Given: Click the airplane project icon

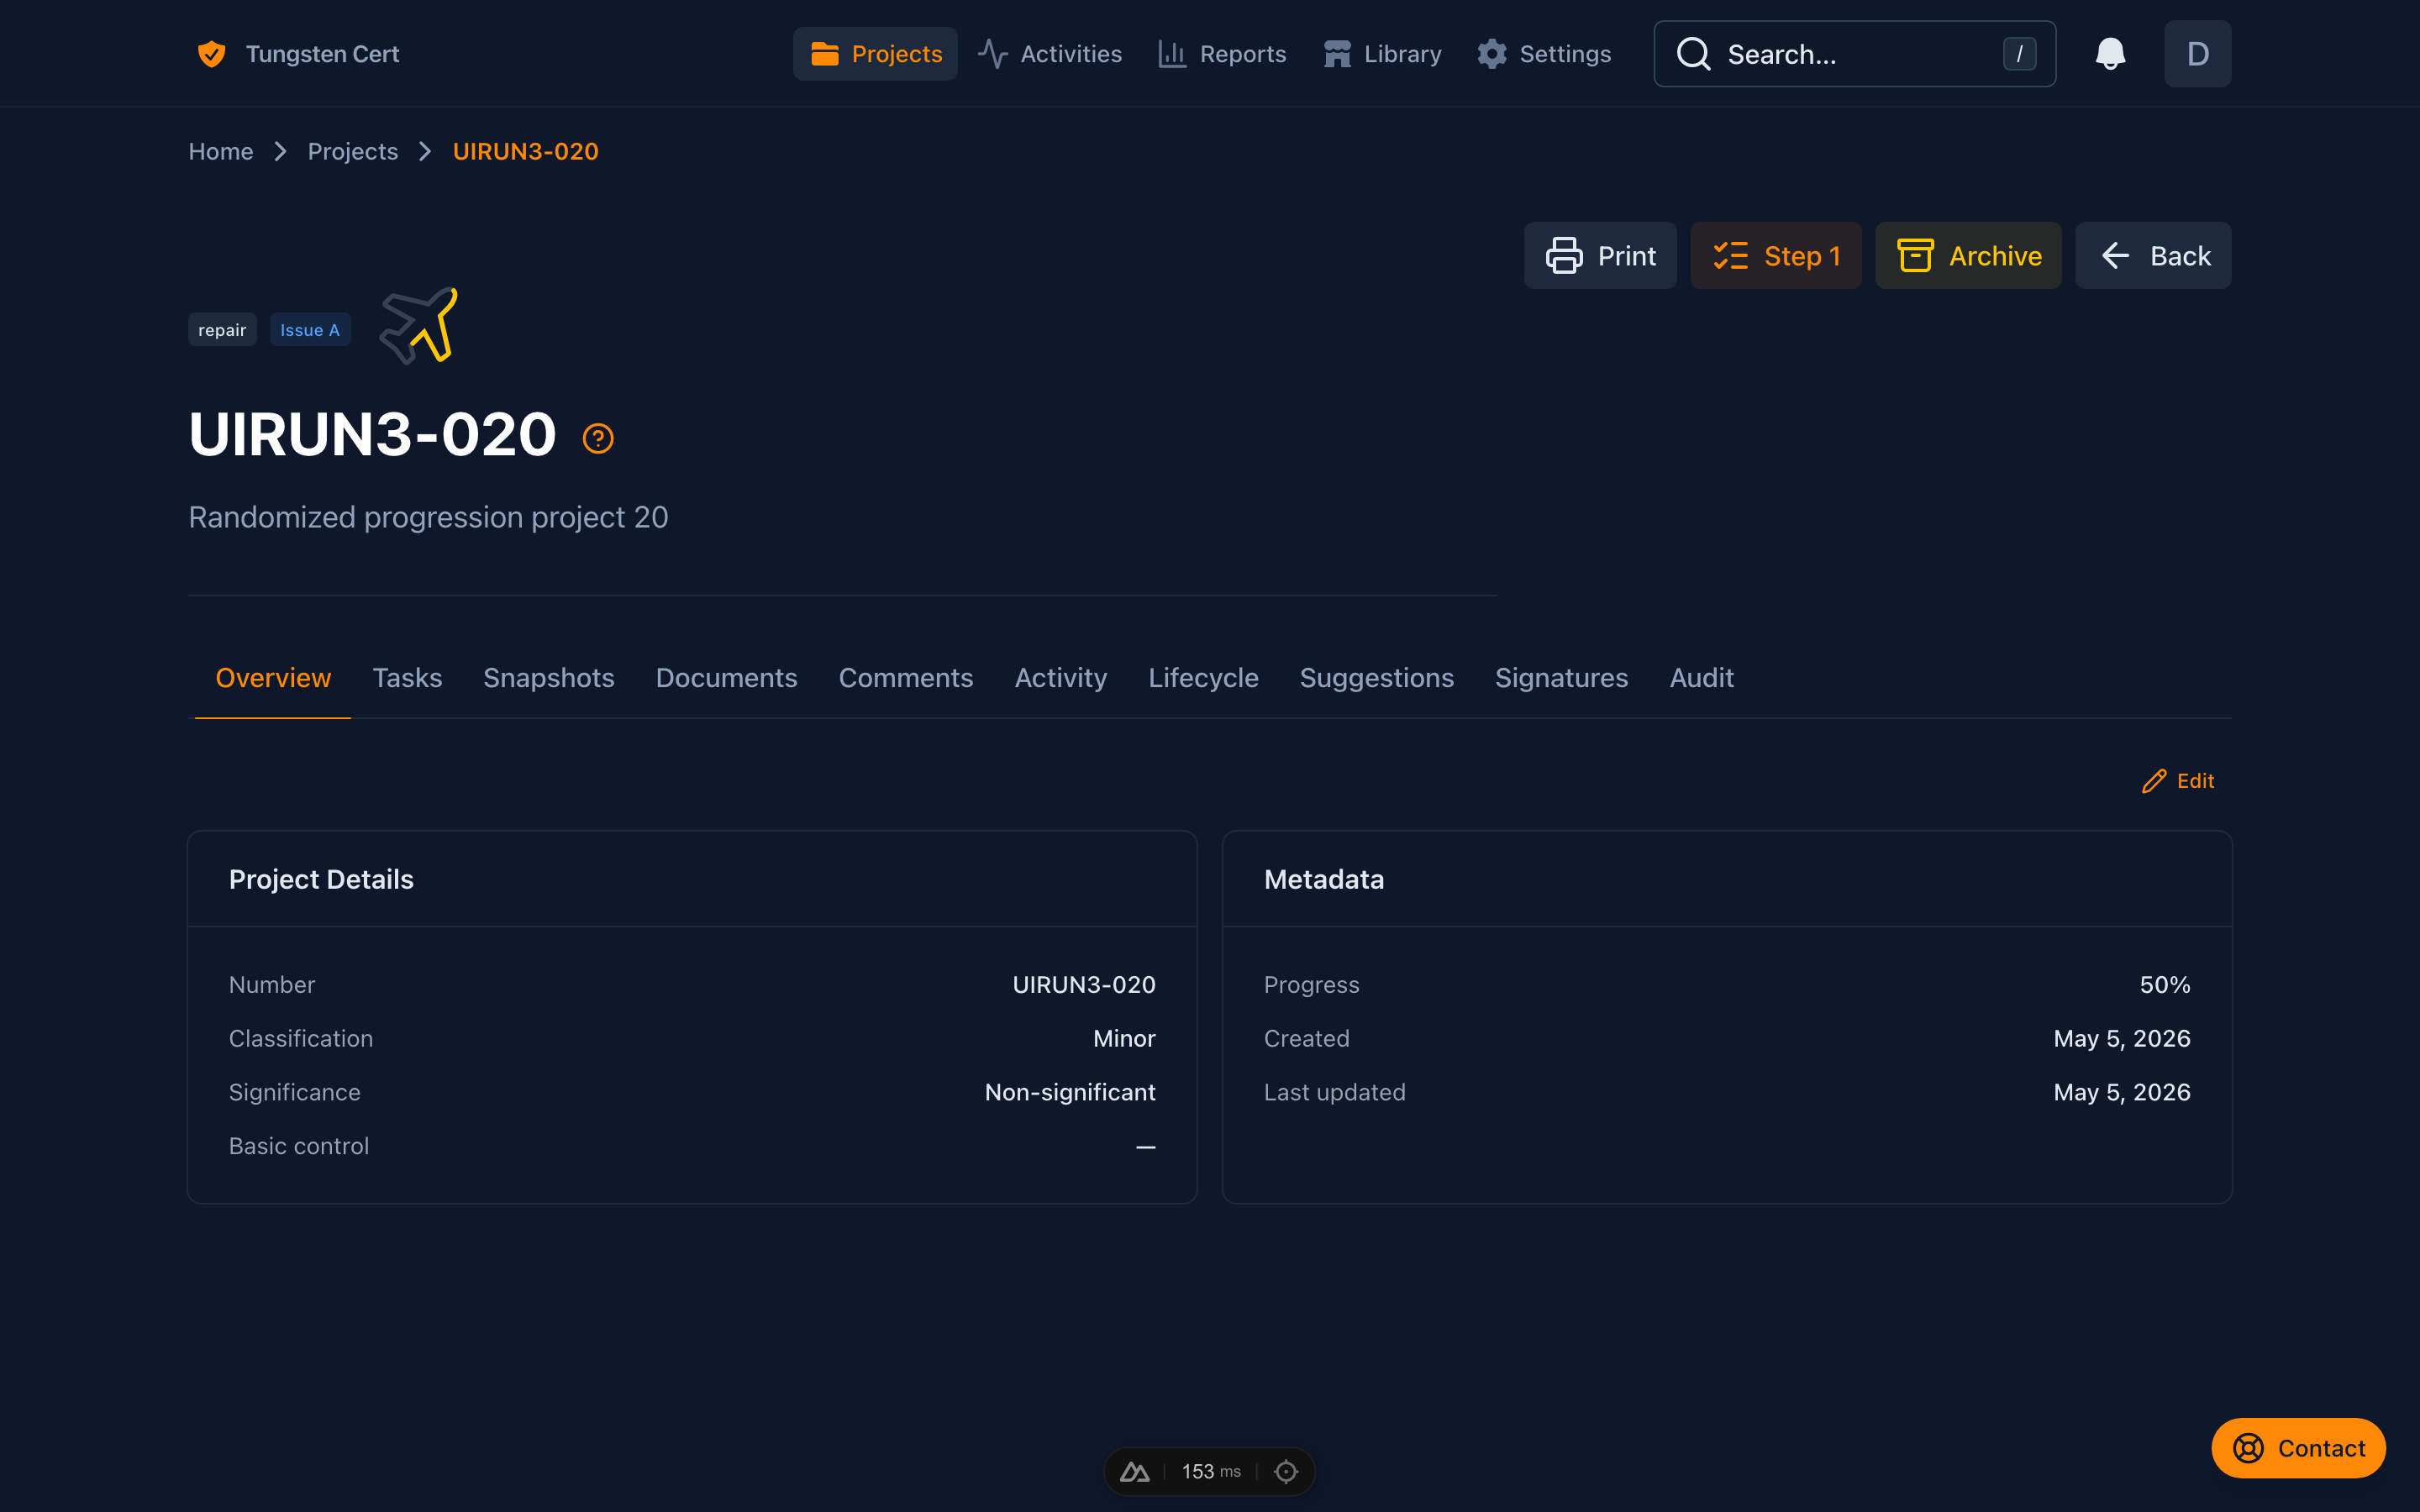Looking at the screenshot, I should (419, 326).
